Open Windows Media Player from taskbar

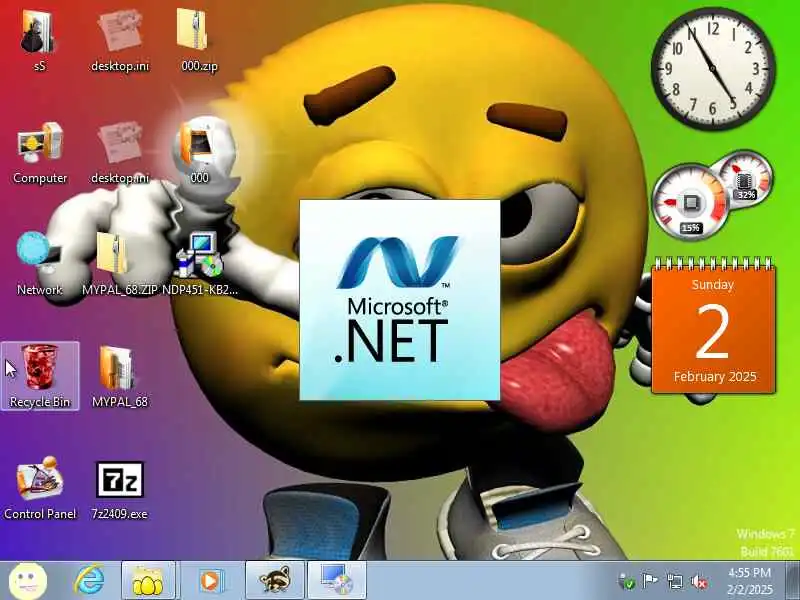(x=210, y=581)
